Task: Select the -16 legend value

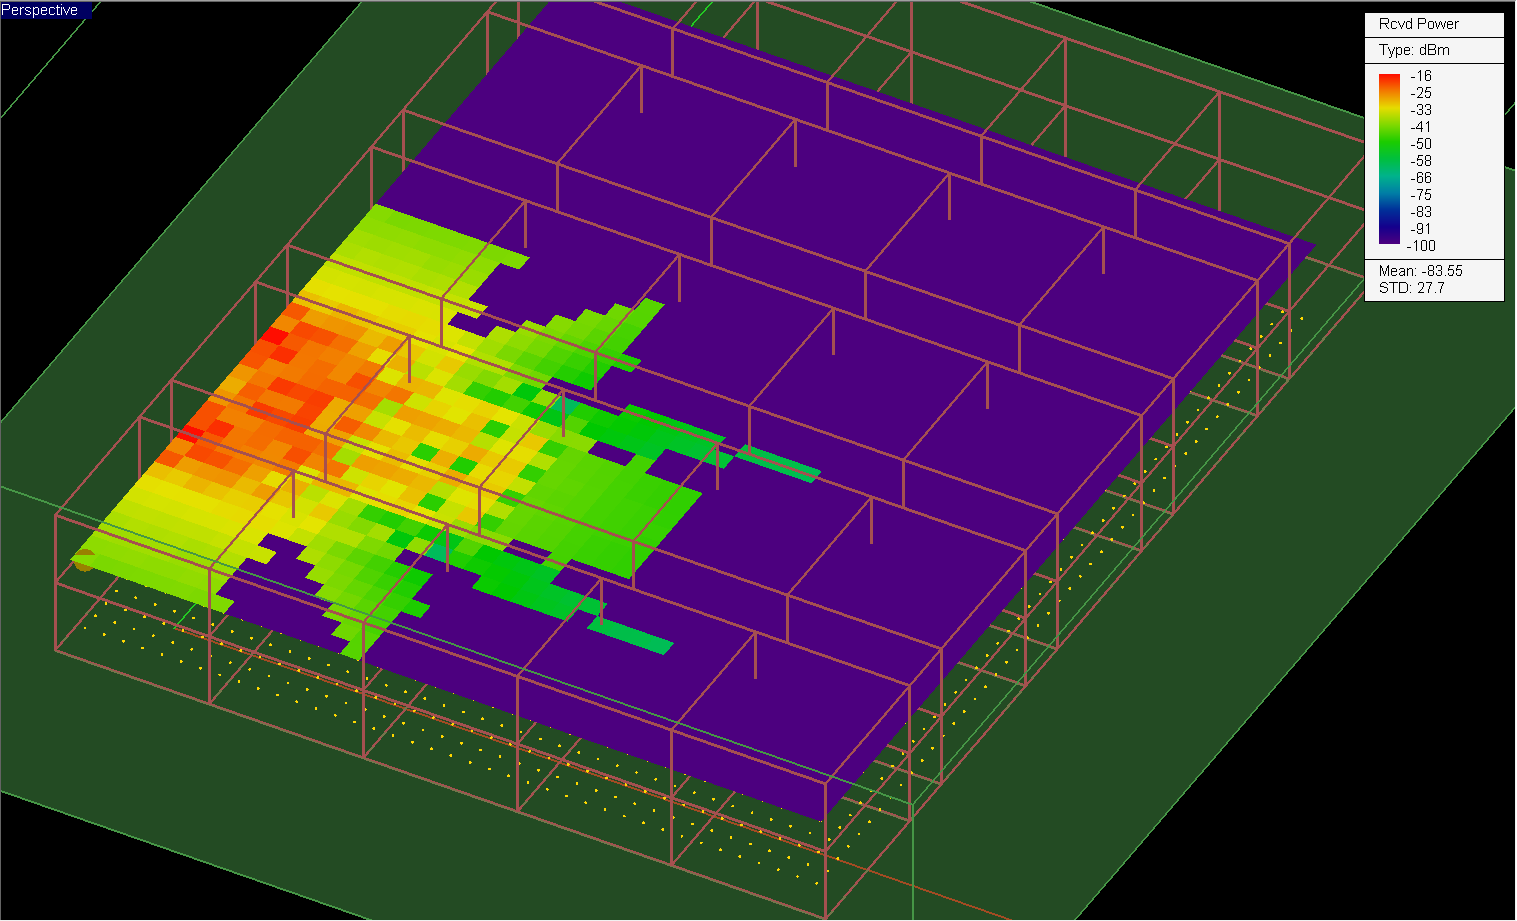Action: click(1421, 76)
